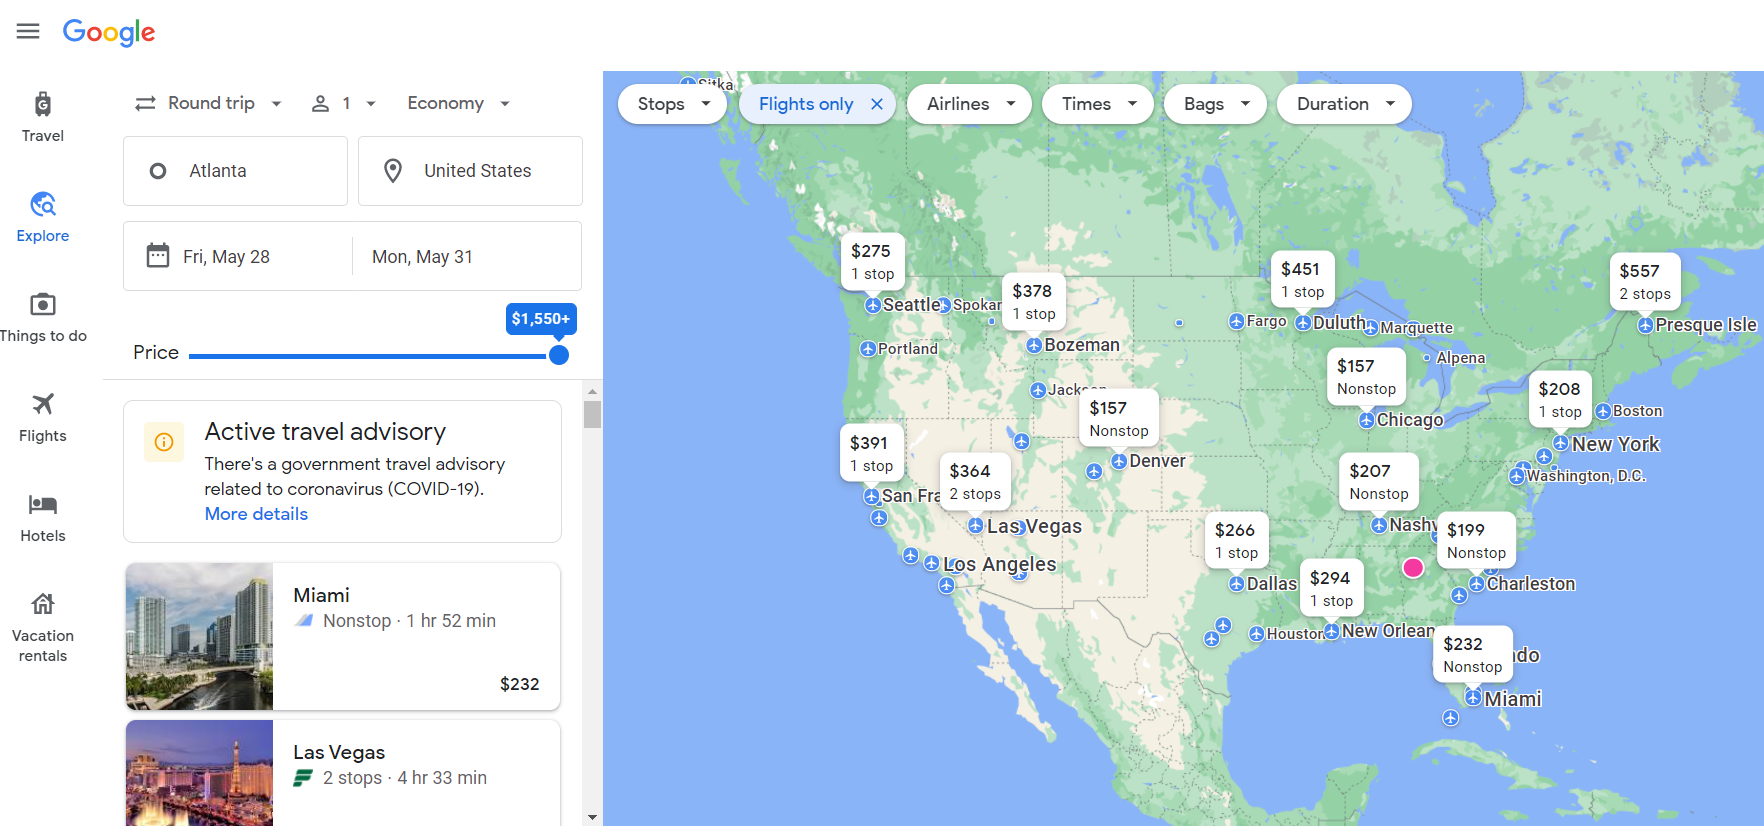Image resolution: width=1764 pixels, height=826 pixels.
Task: Switch to the Explore tab
Action: (42, 217)
